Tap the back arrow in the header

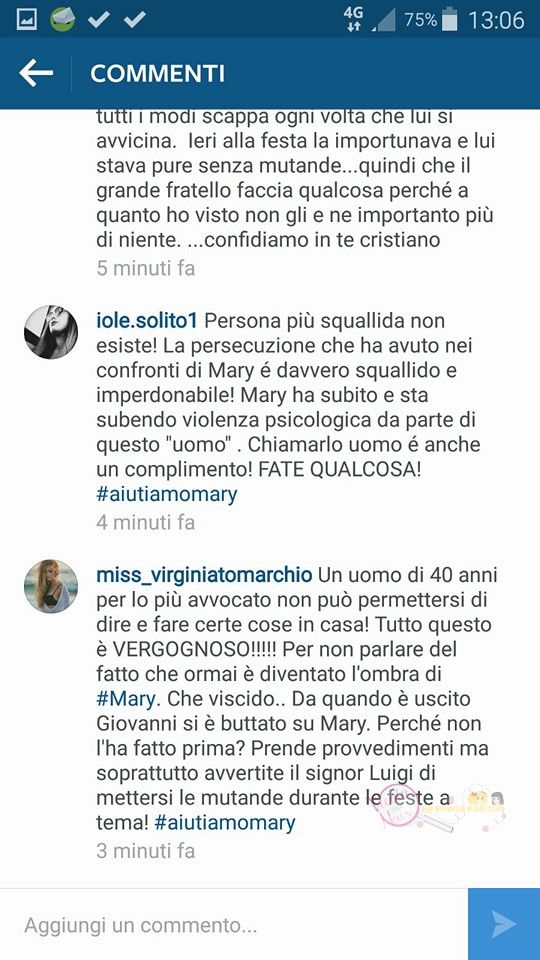(36, 73)
